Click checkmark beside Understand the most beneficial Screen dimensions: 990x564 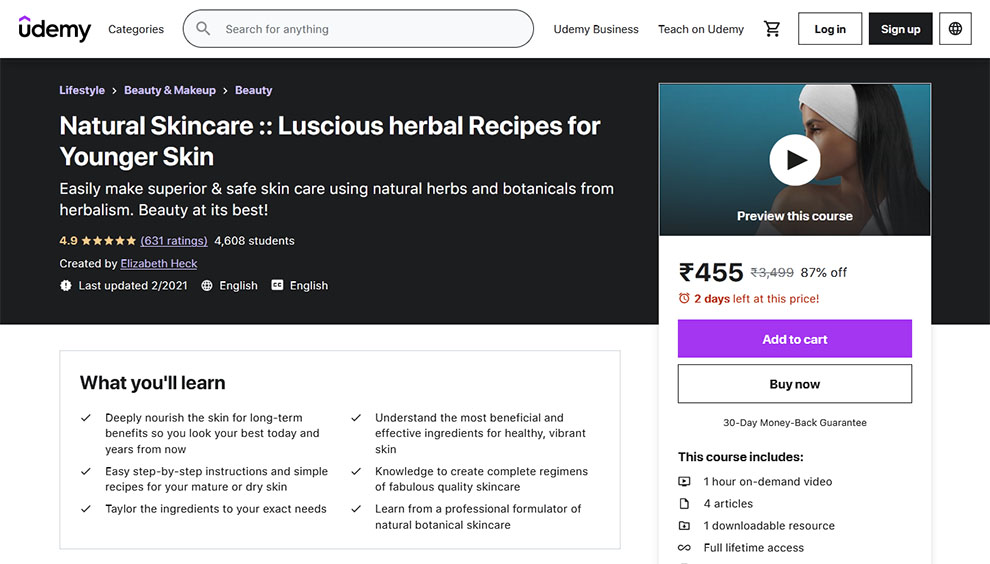[x=356, y=417]
